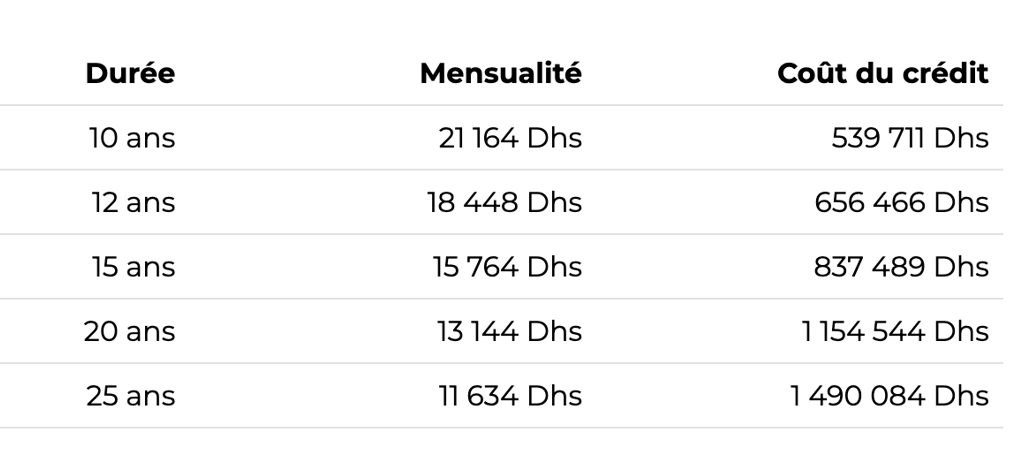Click the Durée column header
This screenshot has height=470, width=1024.
coord(130,73)
